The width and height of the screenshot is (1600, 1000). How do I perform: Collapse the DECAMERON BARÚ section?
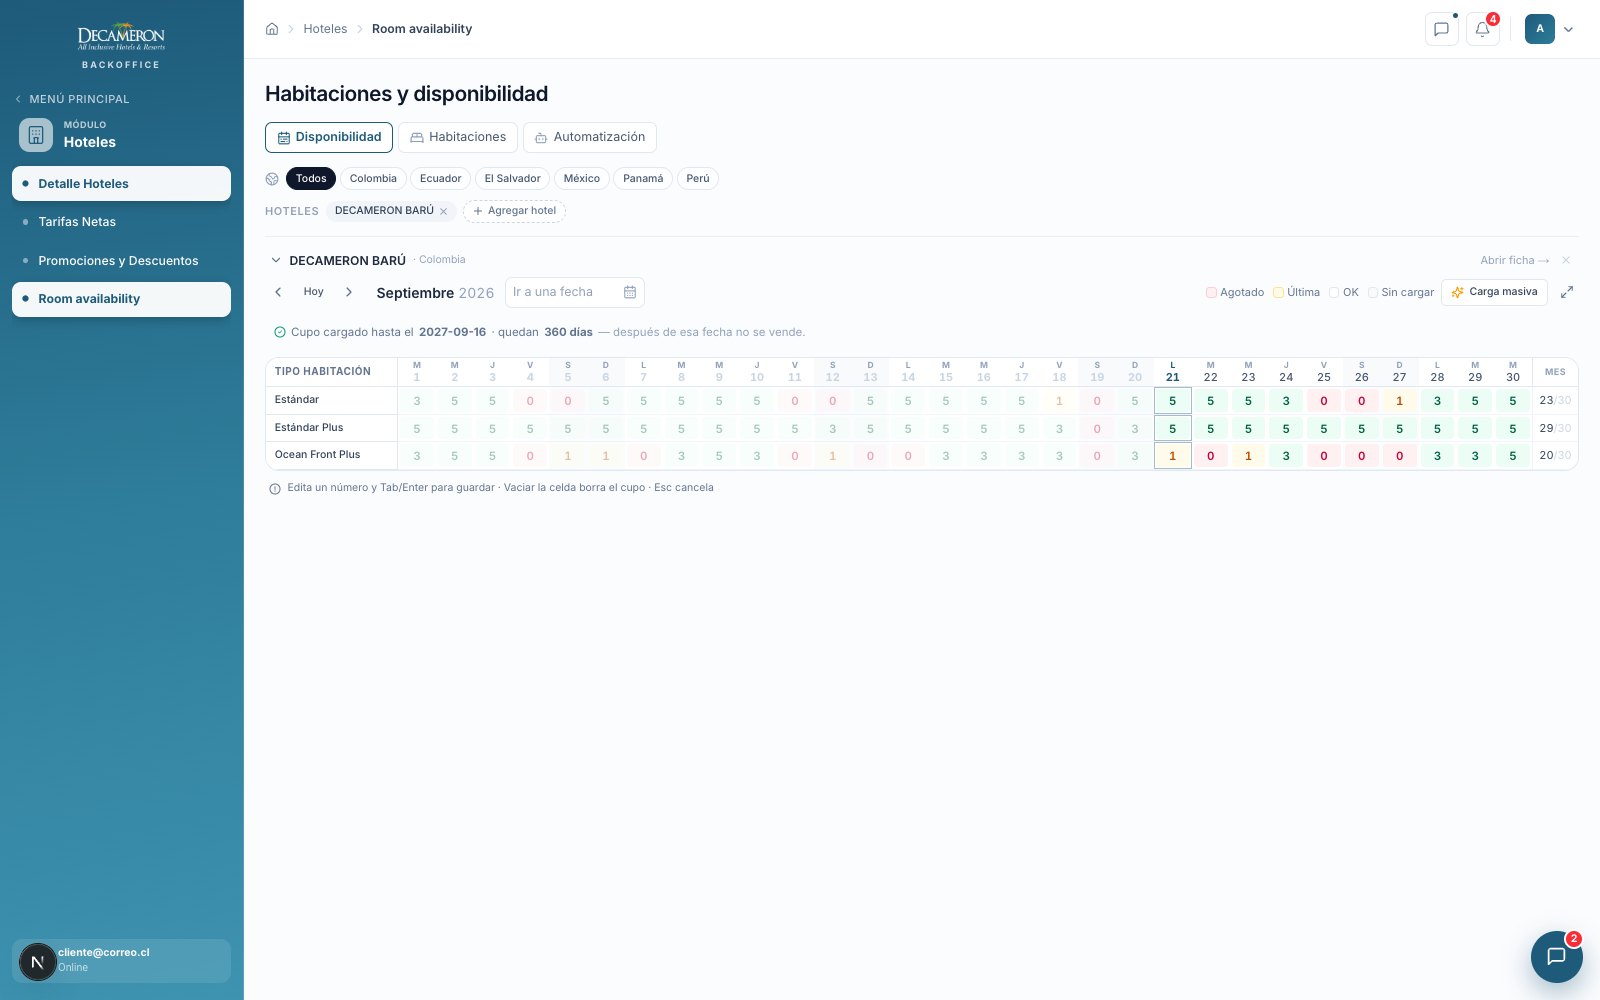pos(276,260)
